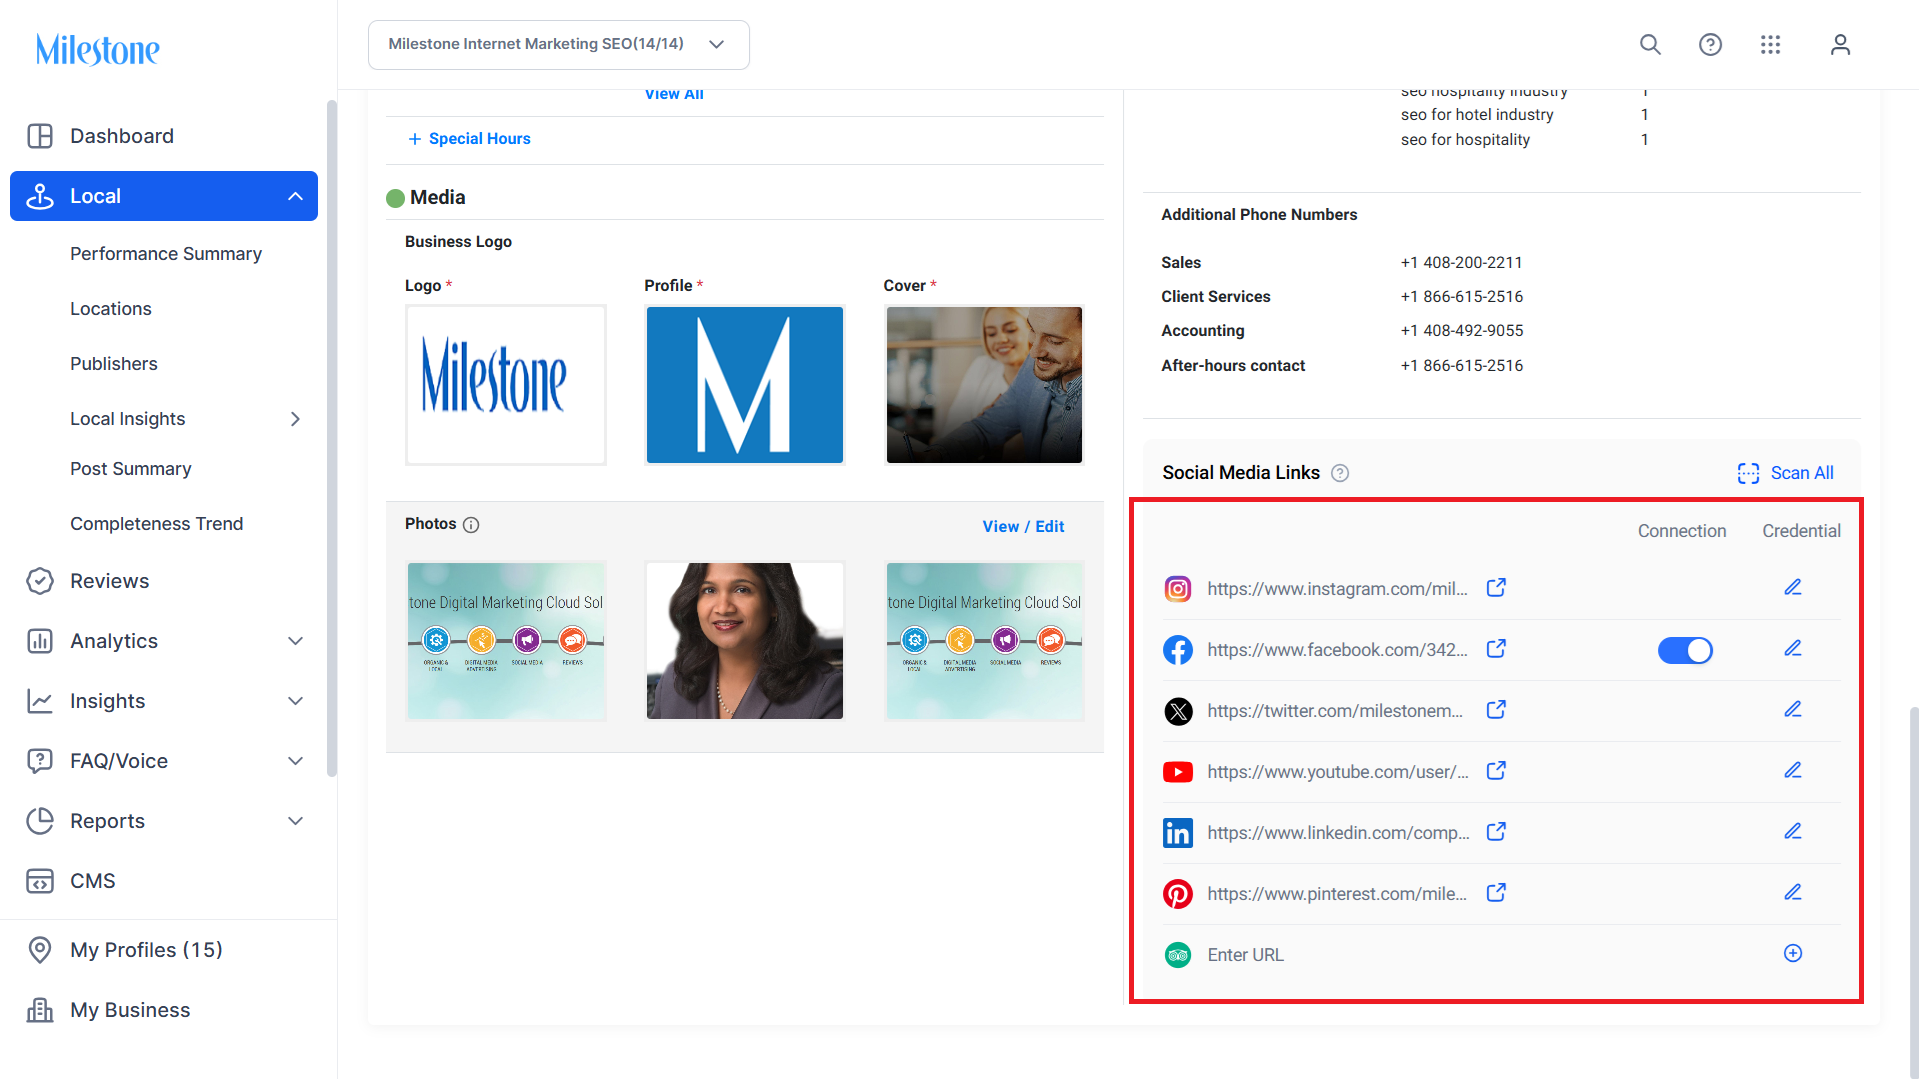Screen dimensions: 1919x1079
Task: Click the Facebook URL link
Action: click(x=1337, y=650)
